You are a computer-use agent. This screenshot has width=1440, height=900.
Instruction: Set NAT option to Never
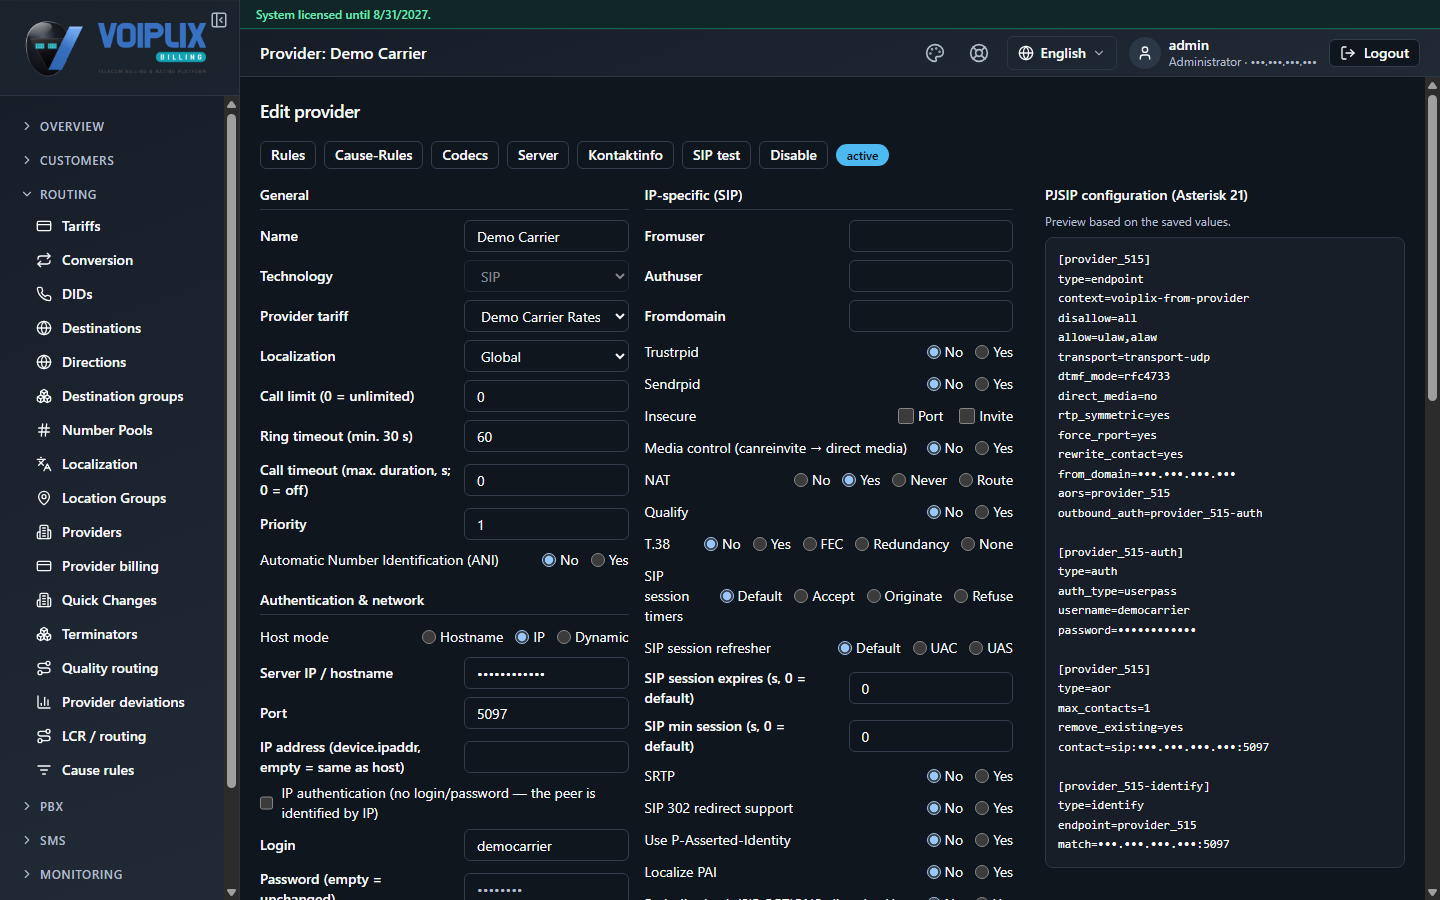[x=899, y=480]
